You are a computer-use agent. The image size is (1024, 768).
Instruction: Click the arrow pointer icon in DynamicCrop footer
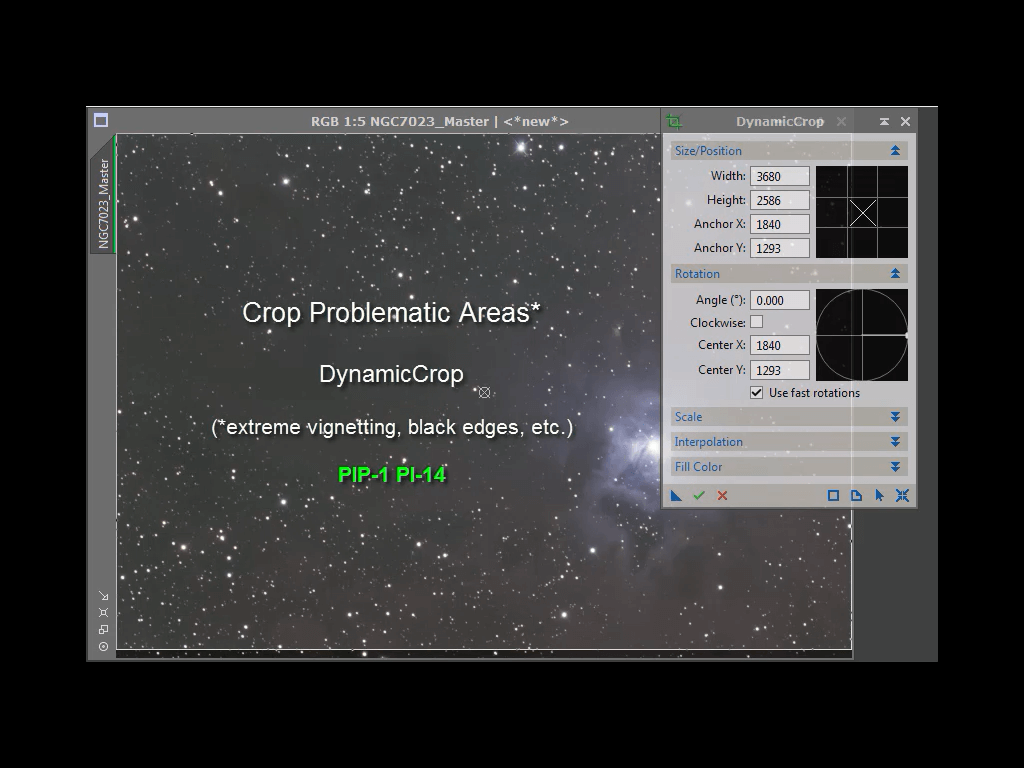pos(879,495)
